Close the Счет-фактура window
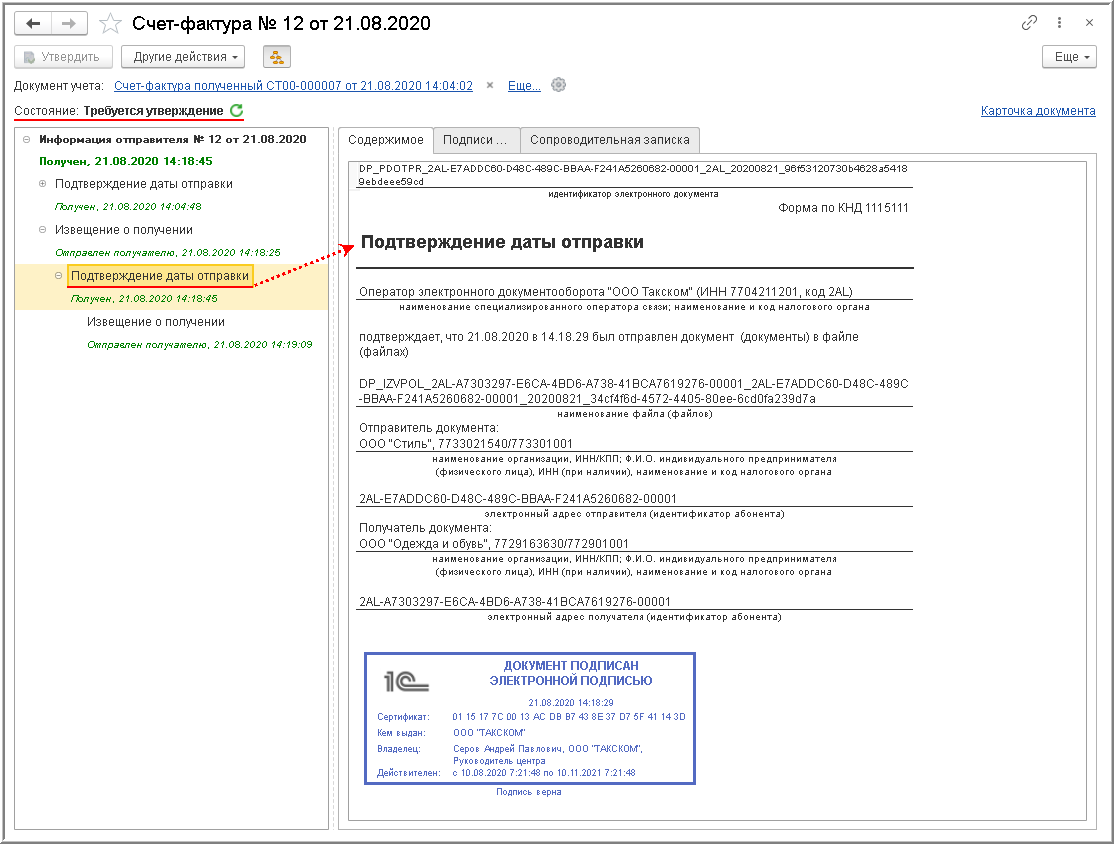 (x=1089, y=23)
